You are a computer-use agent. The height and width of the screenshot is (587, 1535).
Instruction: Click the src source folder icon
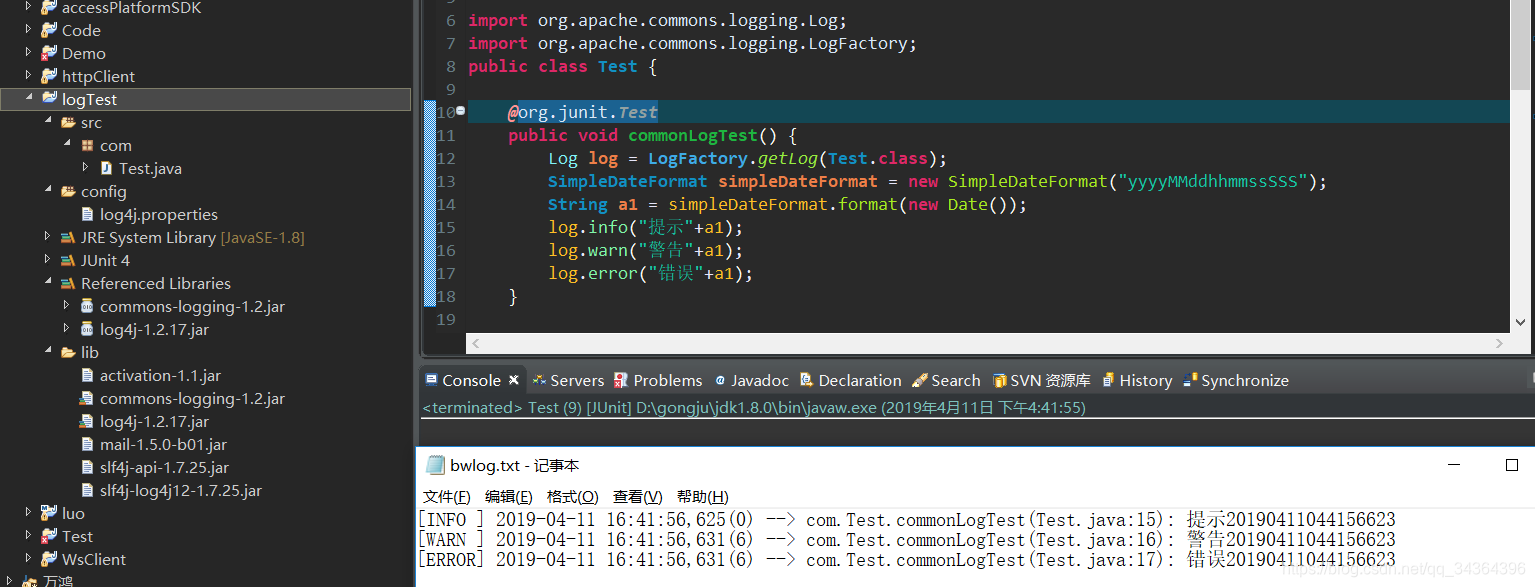(x=68, y=122)
